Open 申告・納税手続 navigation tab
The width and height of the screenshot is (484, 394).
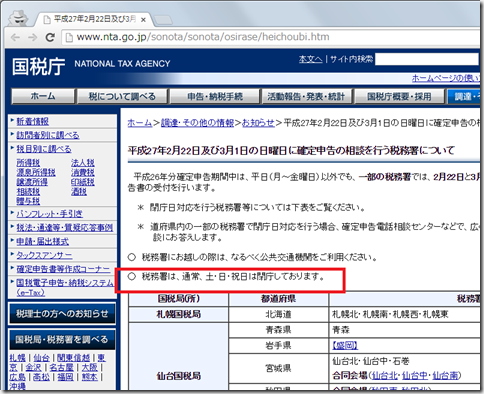pyautogui.click(x=215, y=96)
